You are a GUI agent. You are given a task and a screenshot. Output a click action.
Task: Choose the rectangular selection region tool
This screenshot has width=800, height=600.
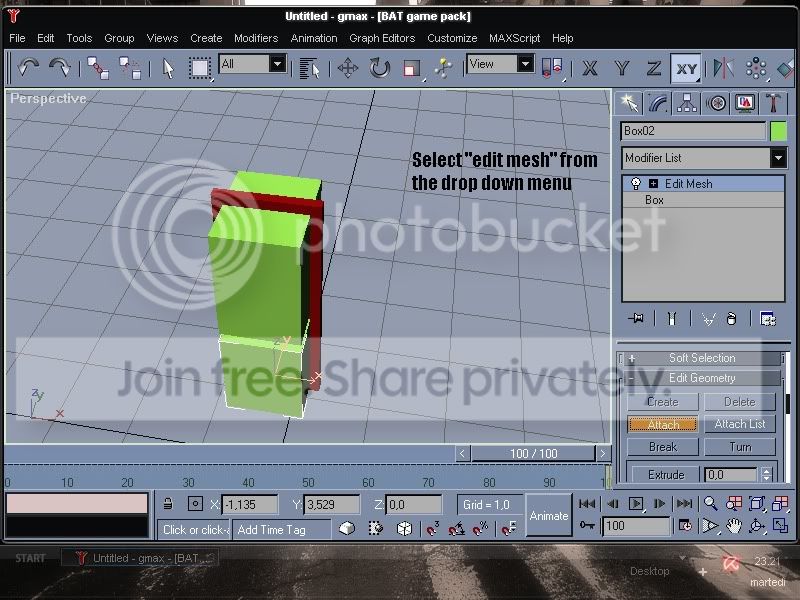pos(199,68)
